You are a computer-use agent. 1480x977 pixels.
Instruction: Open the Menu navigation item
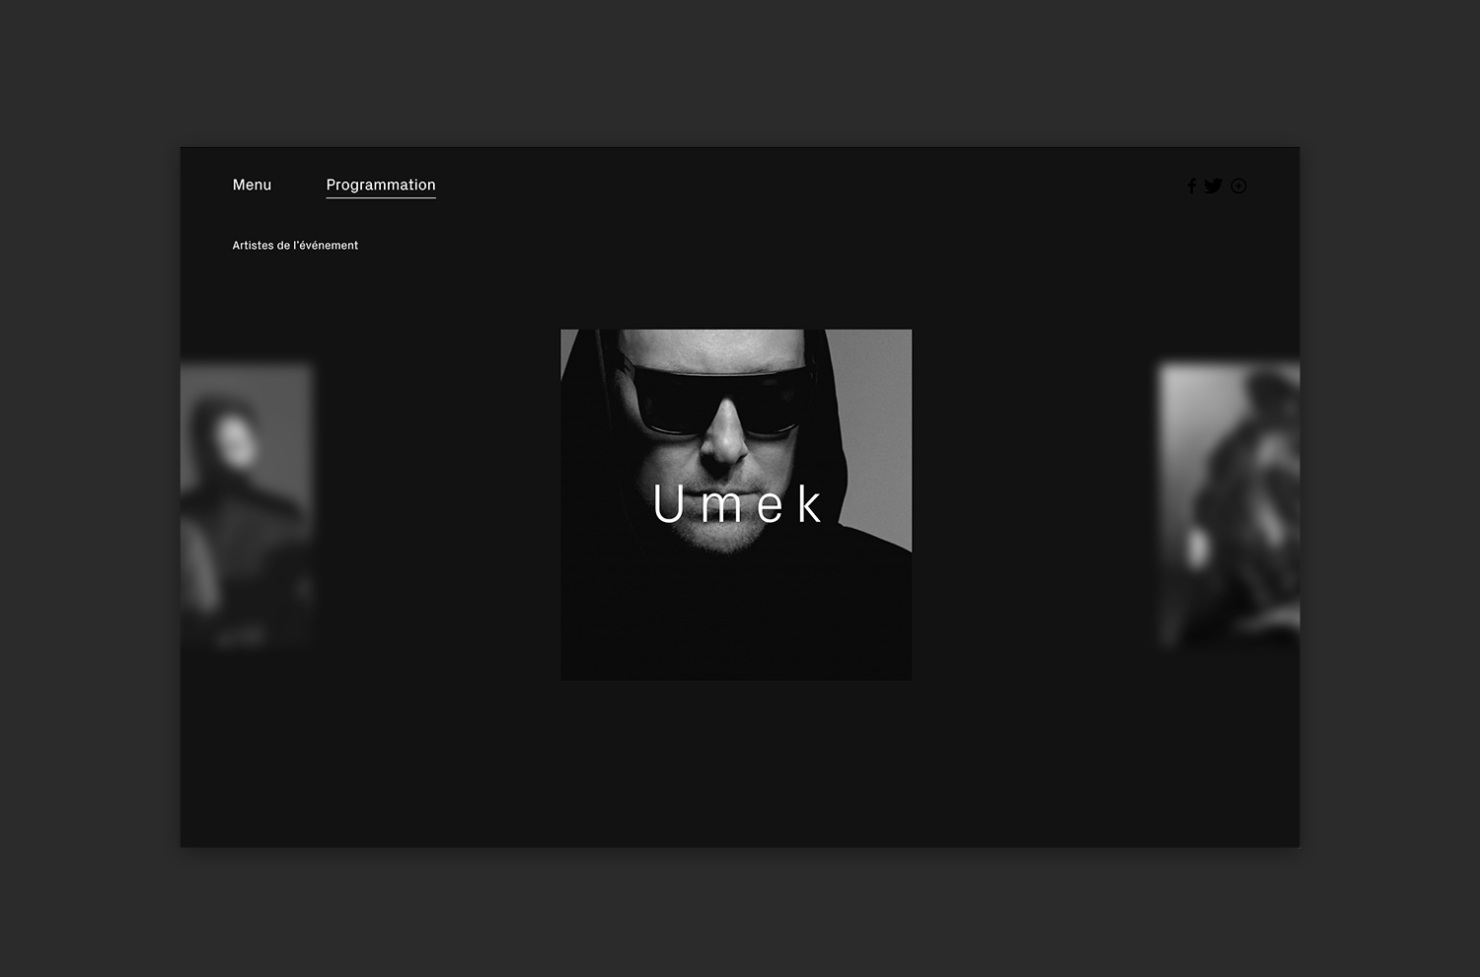click(252, 185)
